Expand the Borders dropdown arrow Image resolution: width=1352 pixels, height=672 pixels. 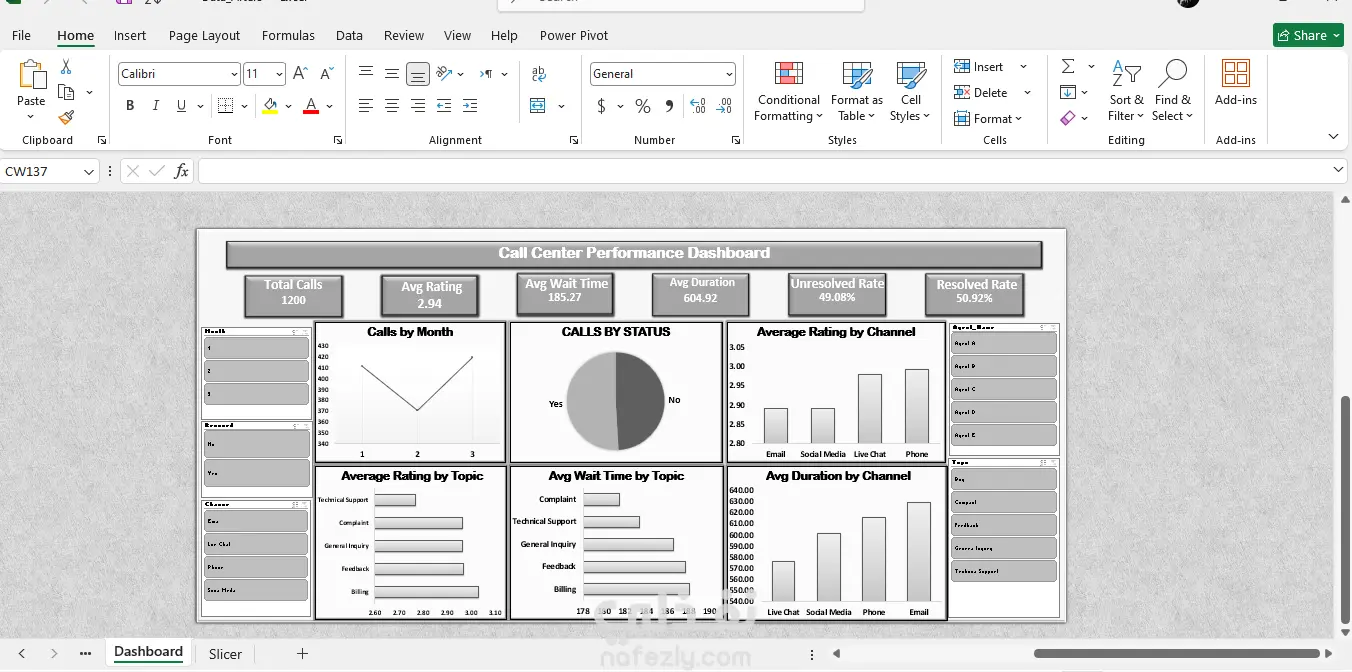pos(245,106)
